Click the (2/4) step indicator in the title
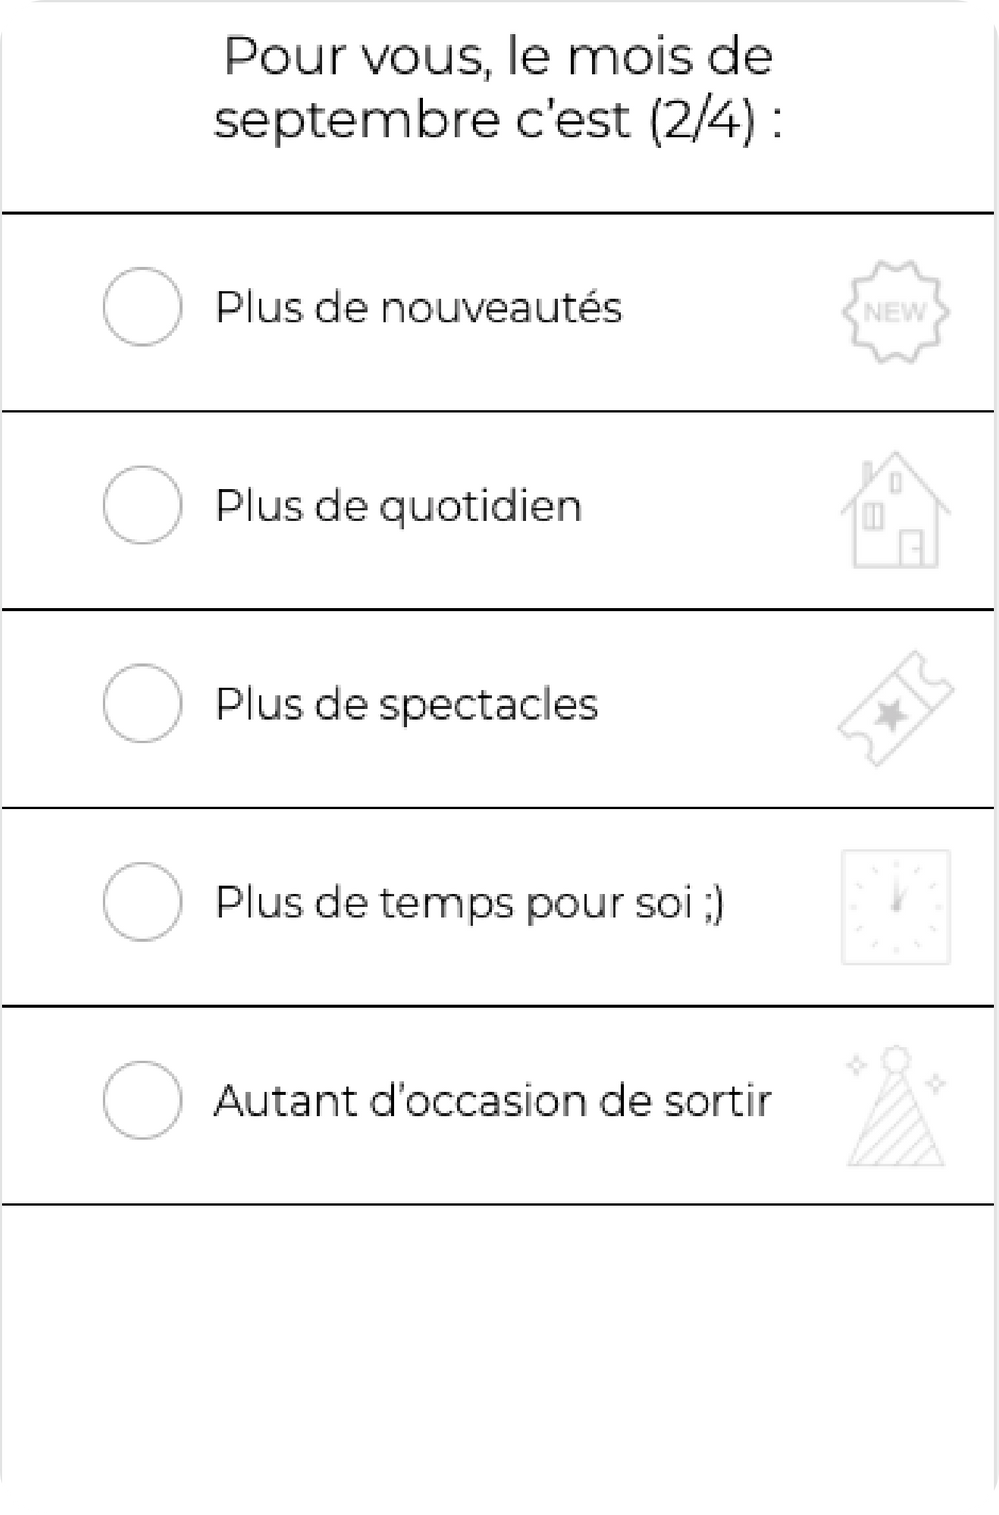This screenshot has height=1515, width=999. (x=702, y=120)
